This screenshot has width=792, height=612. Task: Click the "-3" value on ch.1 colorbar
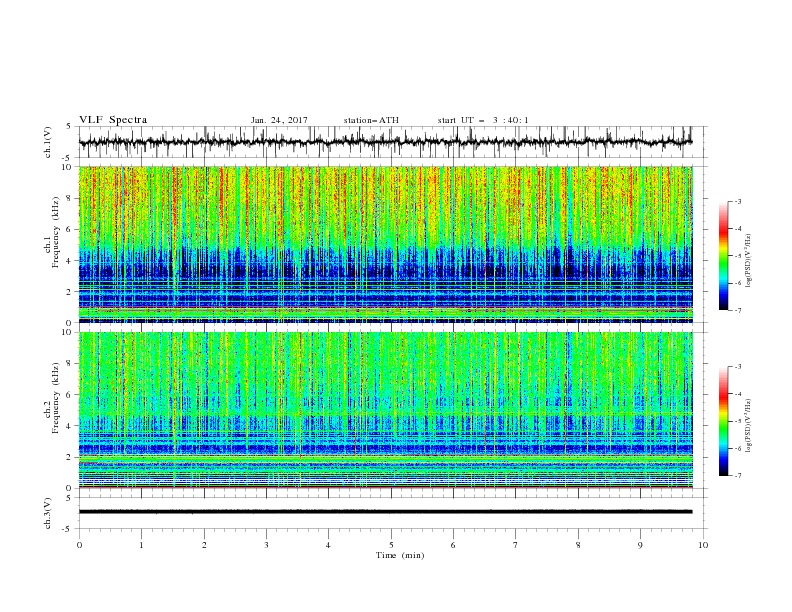[x=738, y=201]
